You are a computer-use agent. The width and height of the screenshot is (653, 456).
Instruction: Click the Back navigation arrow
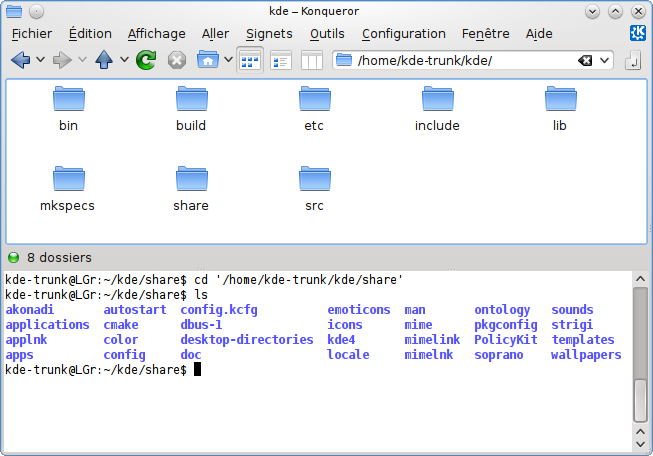coord(20,60)
